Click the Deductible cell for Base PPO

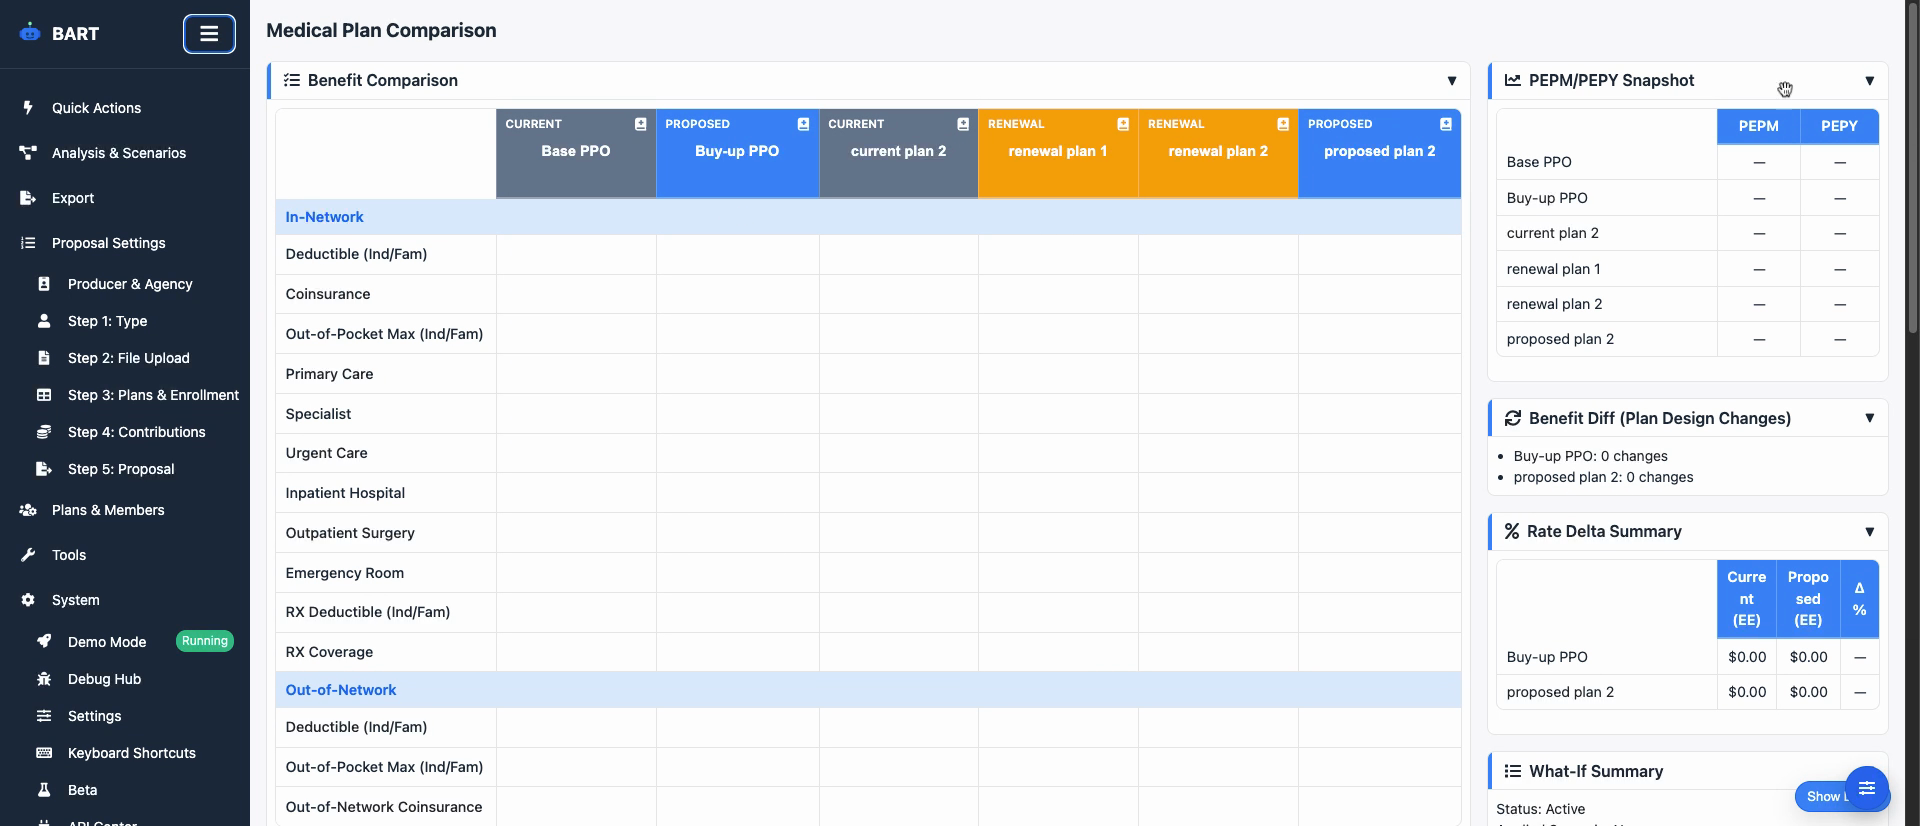(x=576, y=255)
